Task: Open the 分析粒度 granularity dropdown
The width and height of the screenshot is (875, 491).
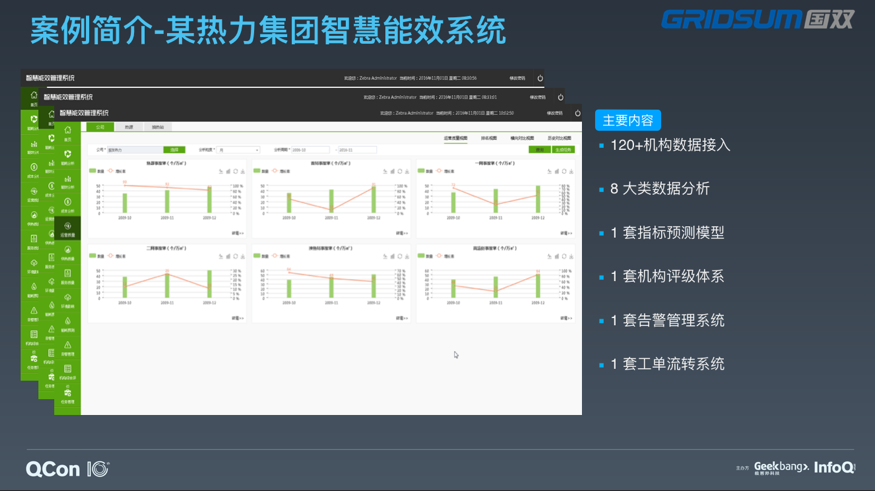Action: click(x=238, y=150)
